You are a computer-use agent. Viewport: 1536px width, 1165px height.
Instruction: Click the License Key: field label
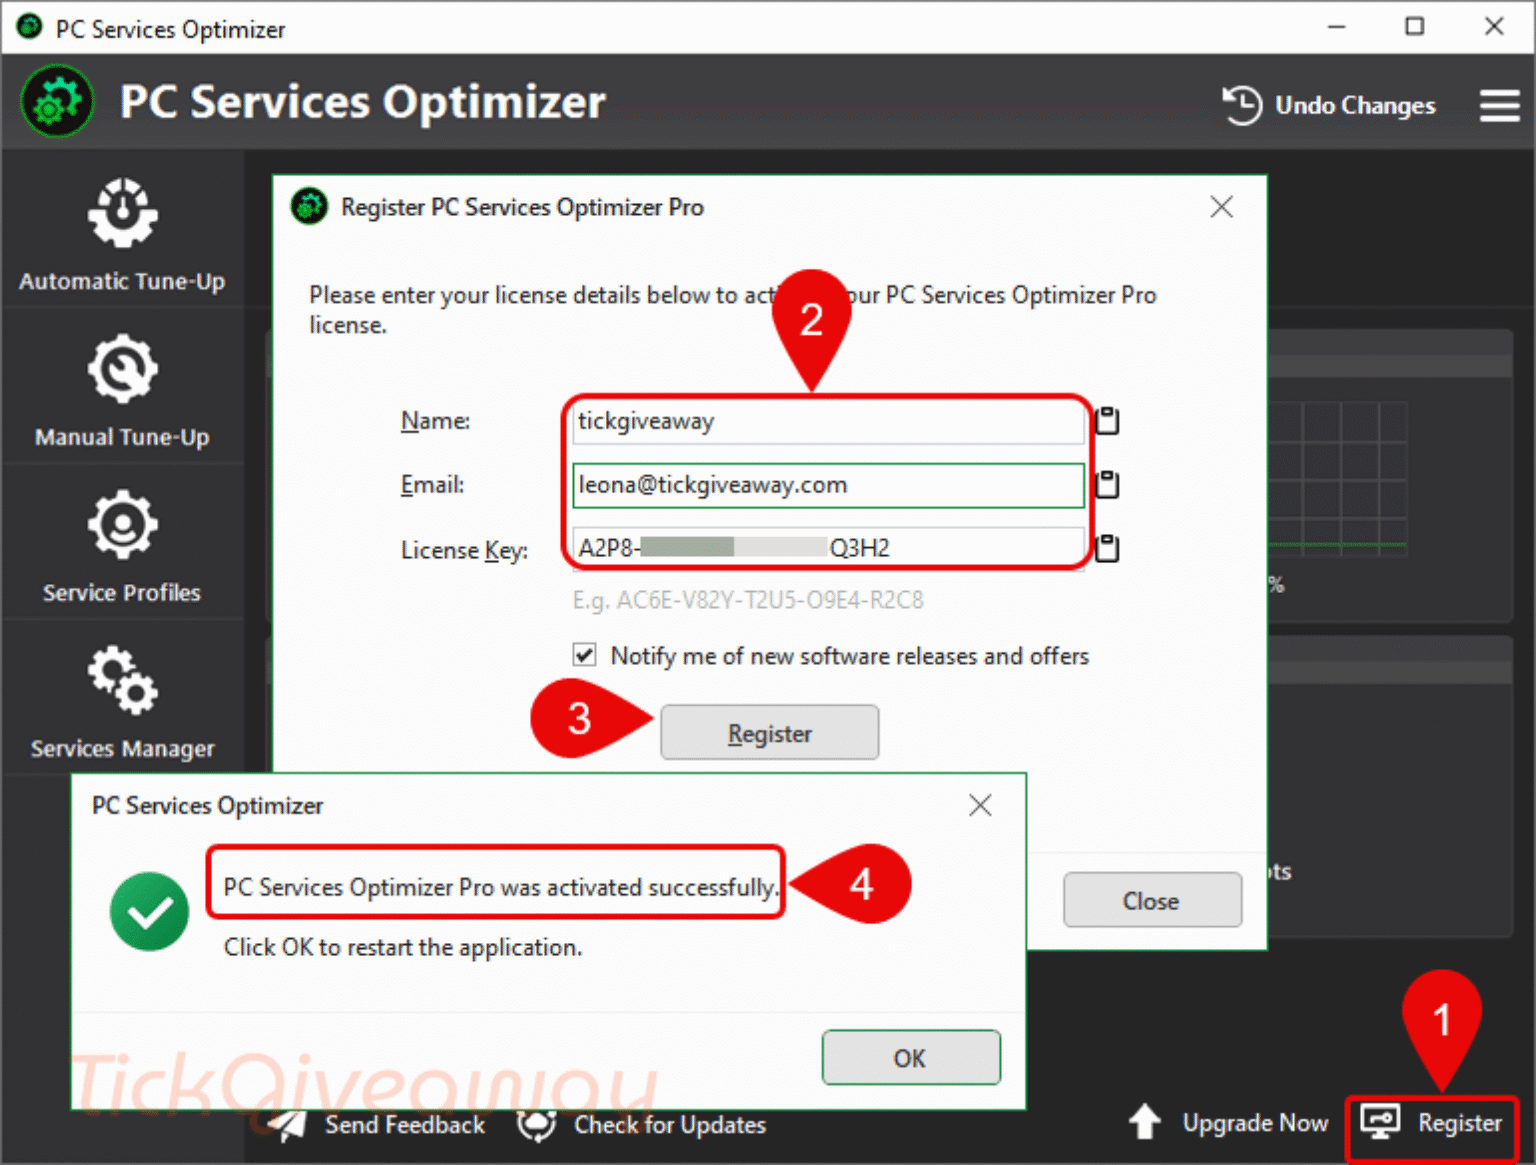464,550
